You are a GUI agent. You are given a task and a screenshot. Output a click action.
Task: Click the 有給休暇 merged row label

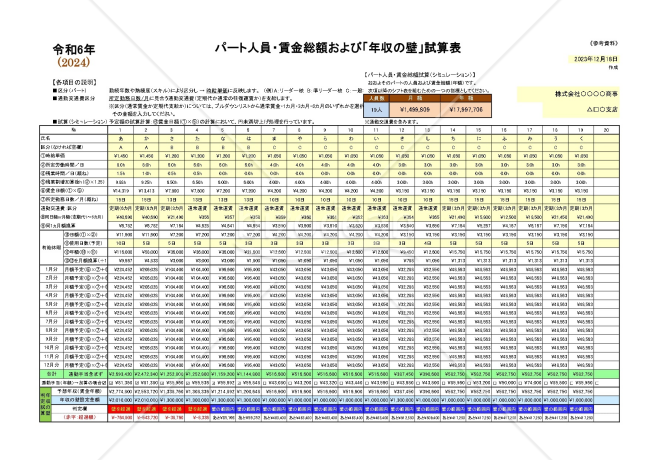(x=51, y=247)
